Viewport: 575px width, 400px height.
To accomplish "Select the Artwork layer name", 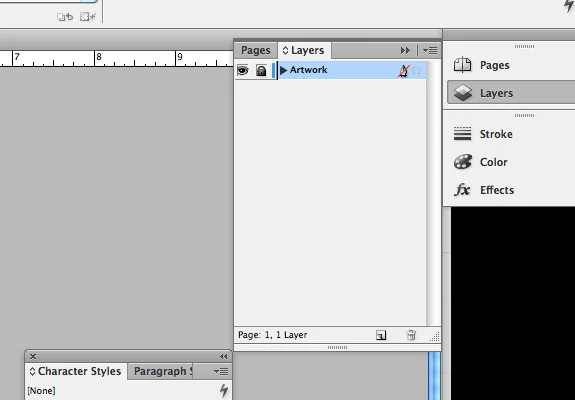I will pos(308,70).
